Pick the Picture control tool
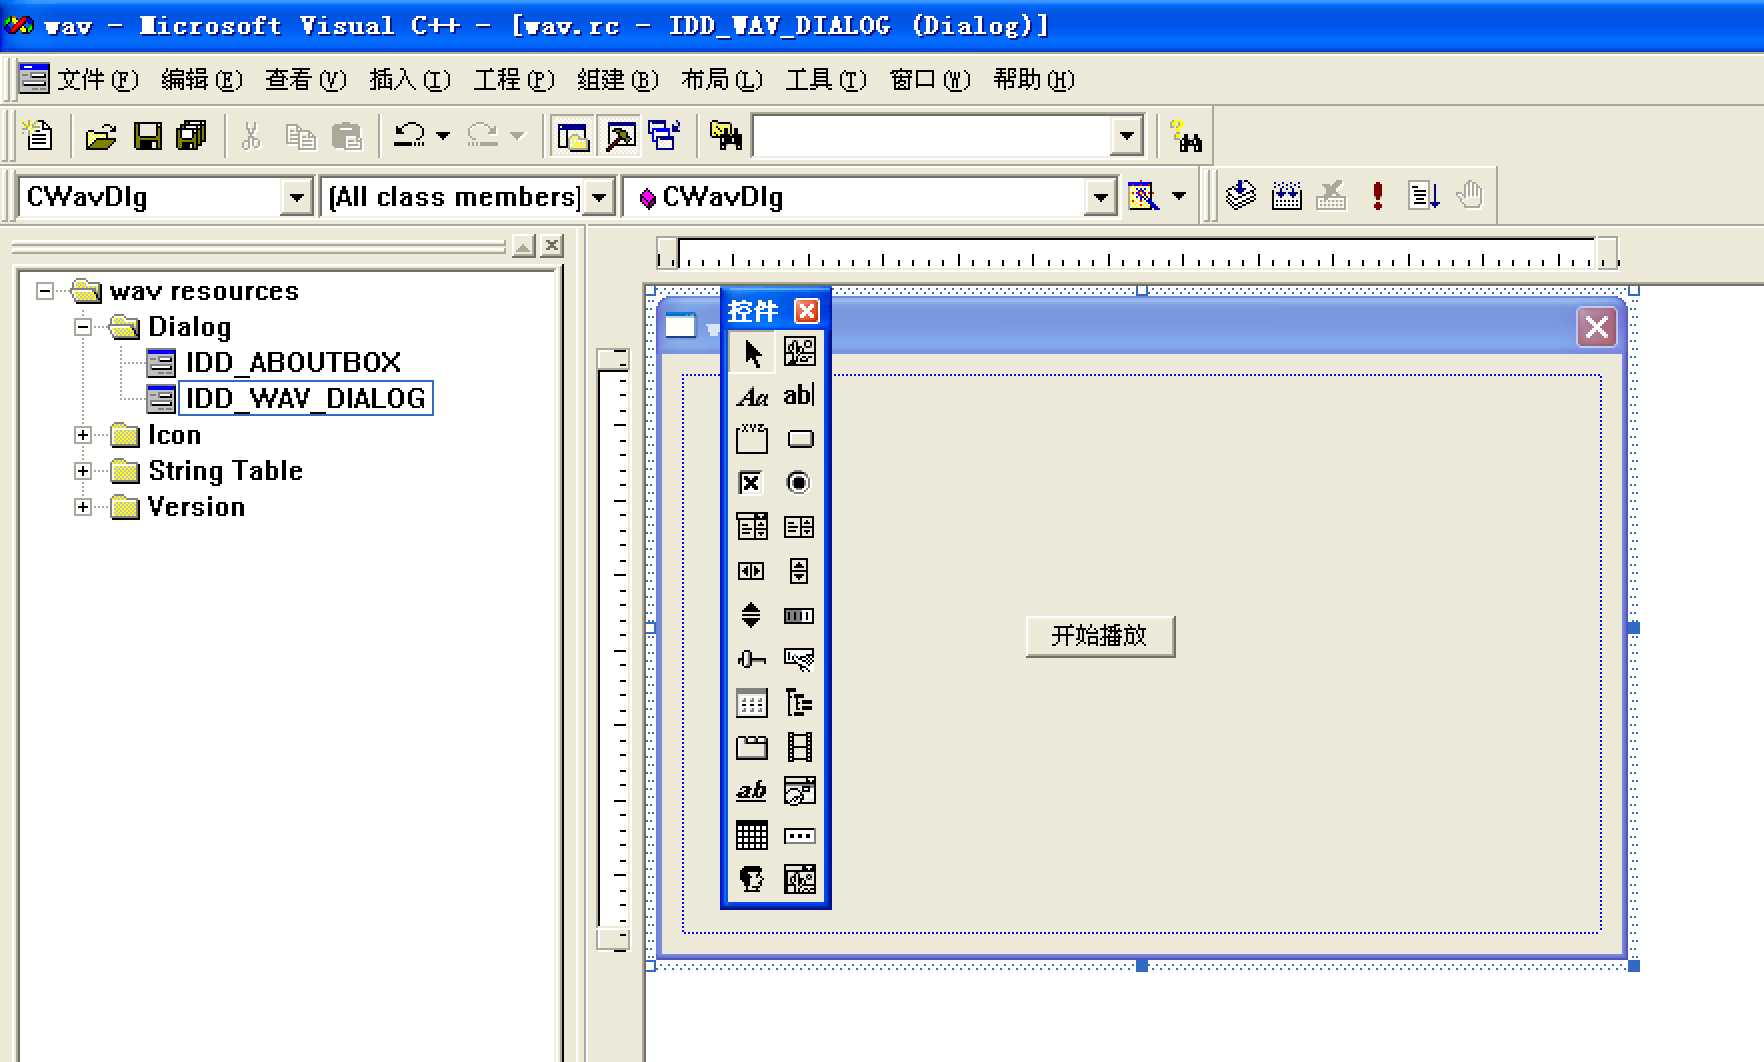This screenshot has width=1764, height=1062. tap(799, 352)
